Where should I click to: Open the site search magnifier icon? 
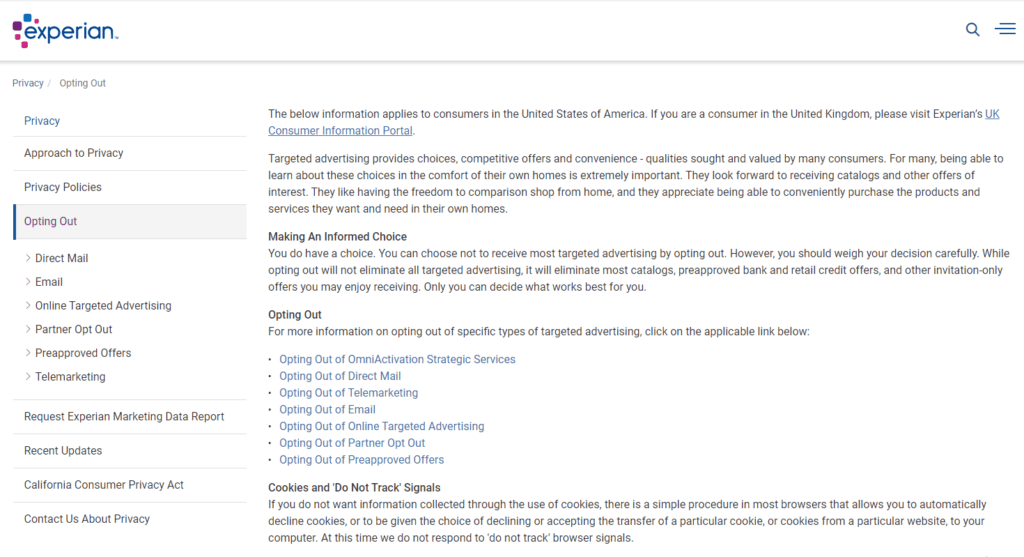pos(972,29)
